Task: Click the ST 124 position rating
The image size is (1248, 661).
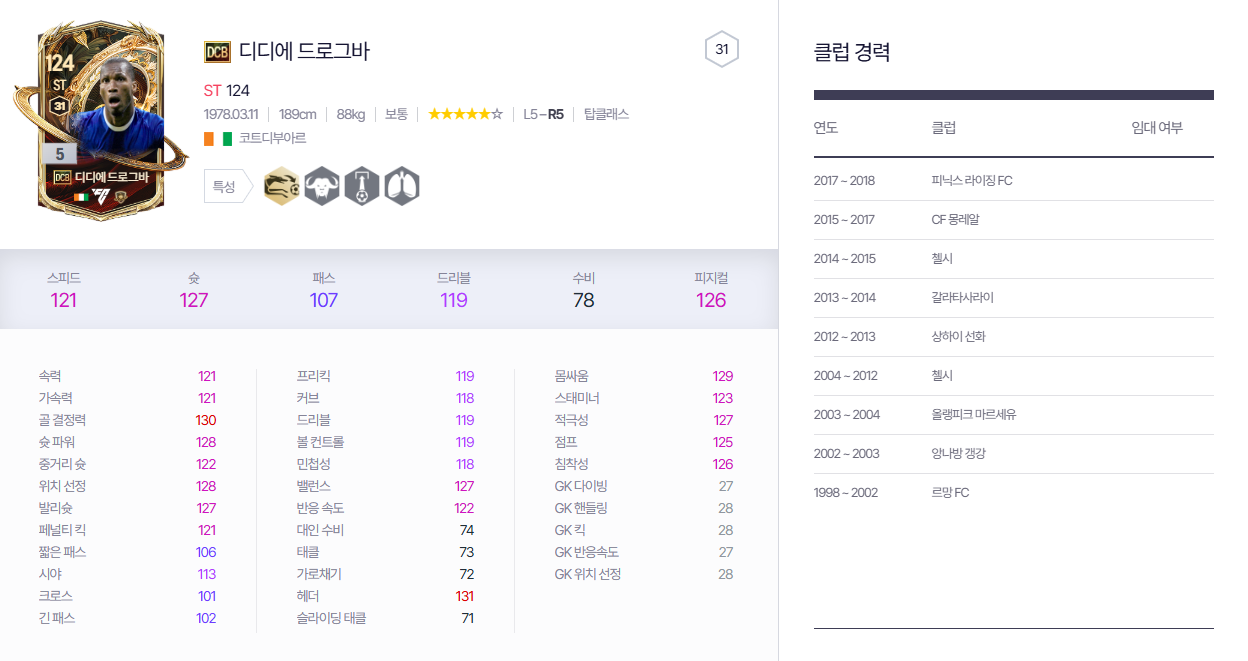Action: (x=227, y=90)
